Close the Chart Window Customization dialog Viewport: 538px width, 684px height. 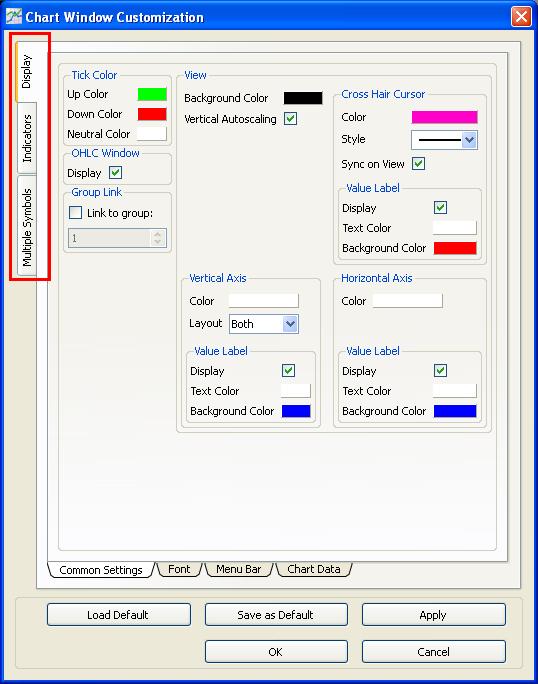(x=521, y=17)
